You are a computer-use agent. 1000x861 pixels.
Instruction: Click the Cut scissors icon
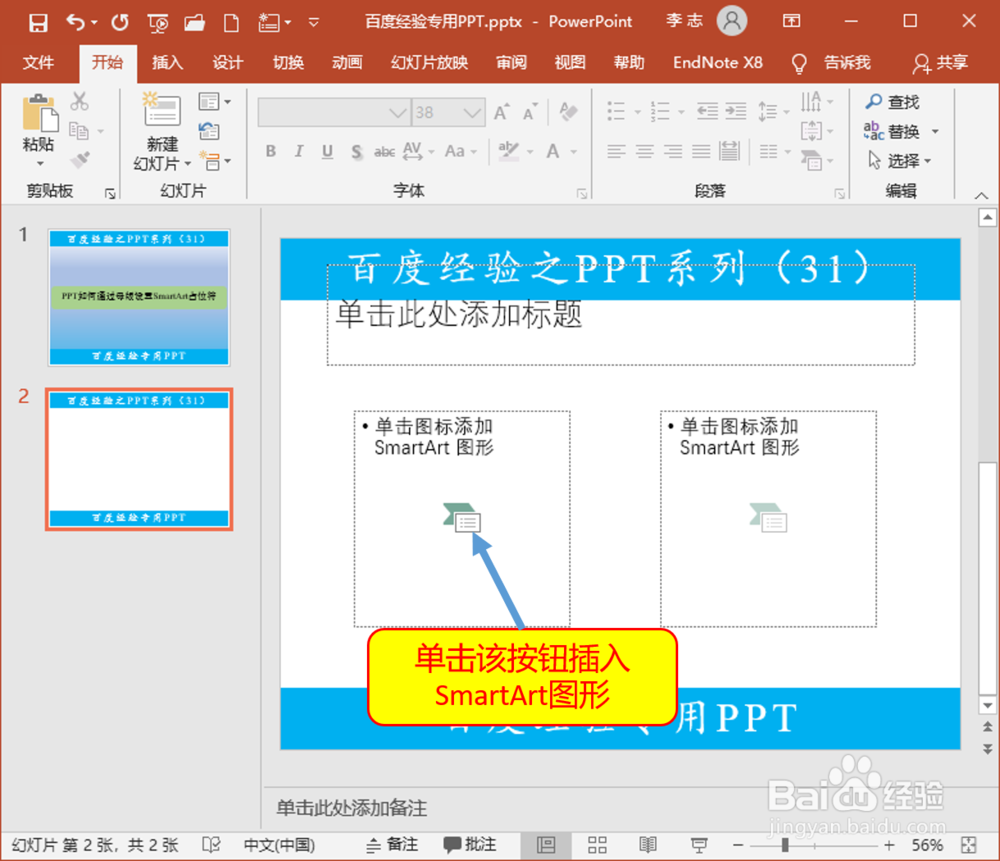[80, 101]
